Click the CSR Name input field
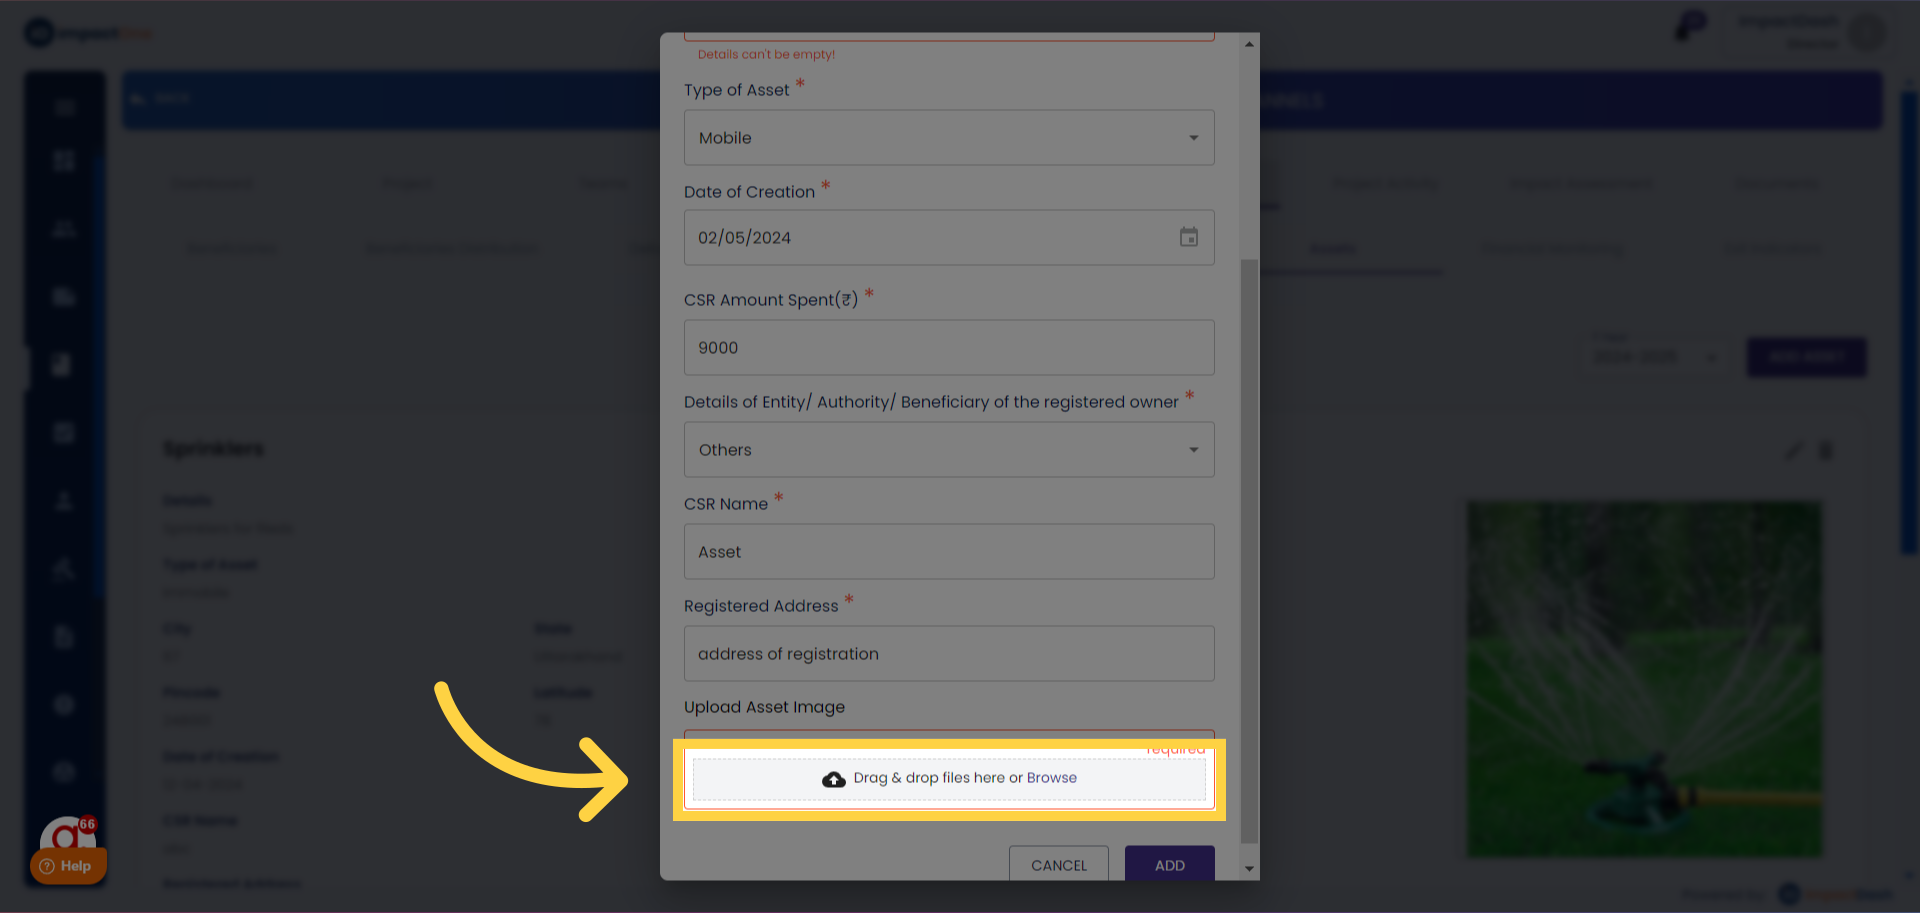 (948, 552)
